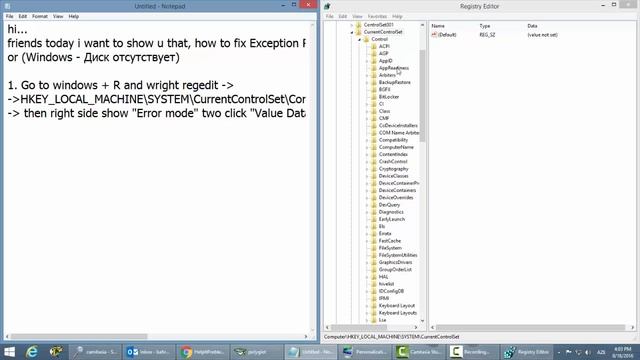Select the HAL folder icon
Screen dimensions: 640x360
373,277
